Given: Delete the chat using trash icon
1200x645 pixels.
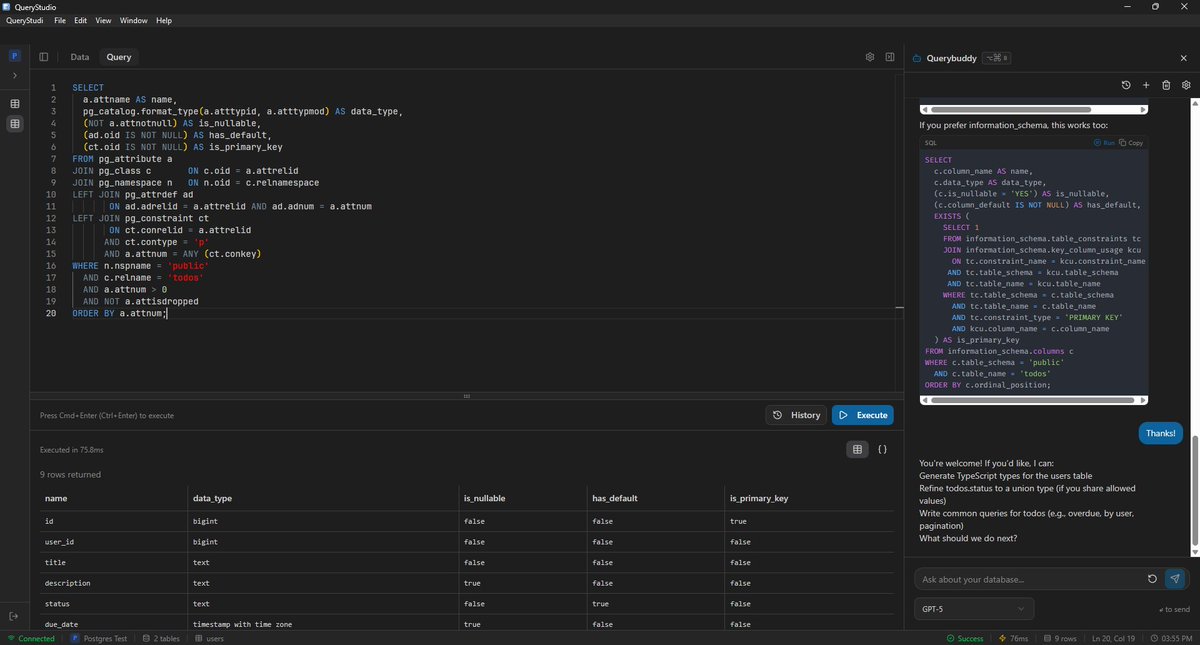Looking at the screenshot, I should 1166,85.
